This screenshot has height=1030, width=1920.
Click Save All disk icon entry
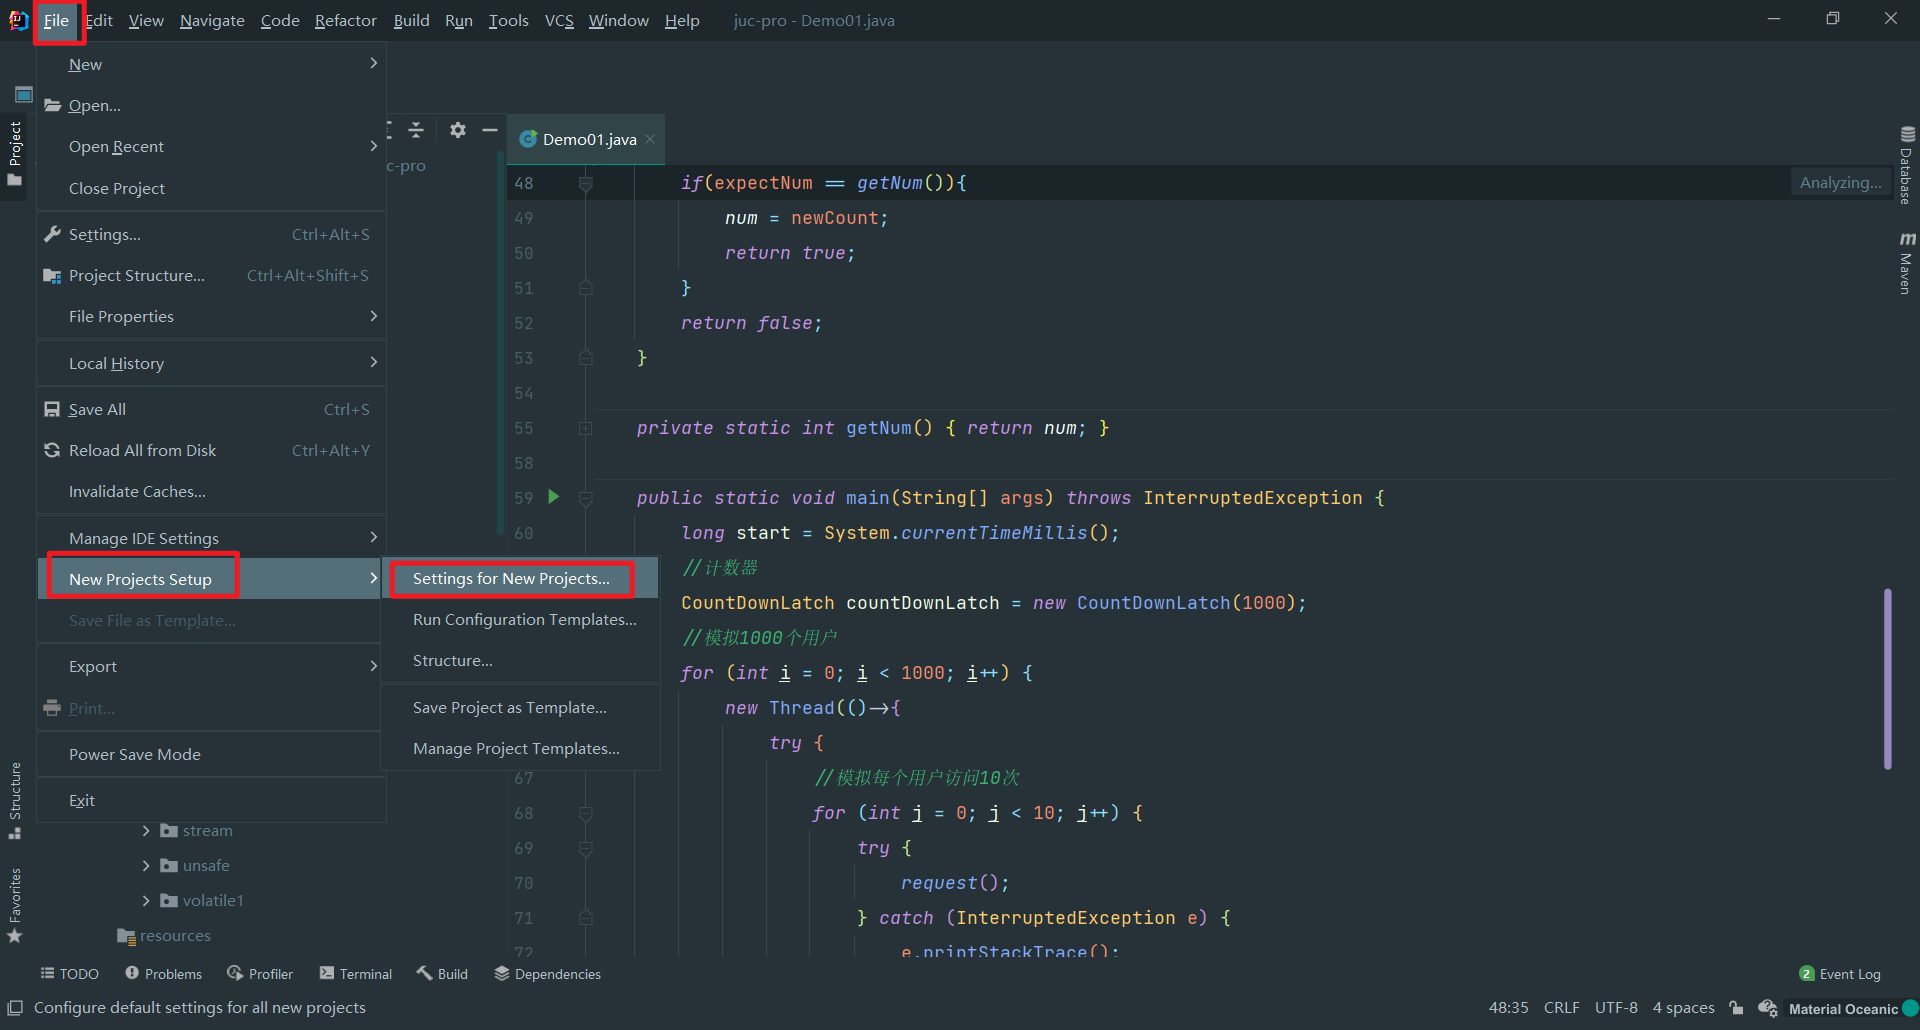[x=212, y=409]
